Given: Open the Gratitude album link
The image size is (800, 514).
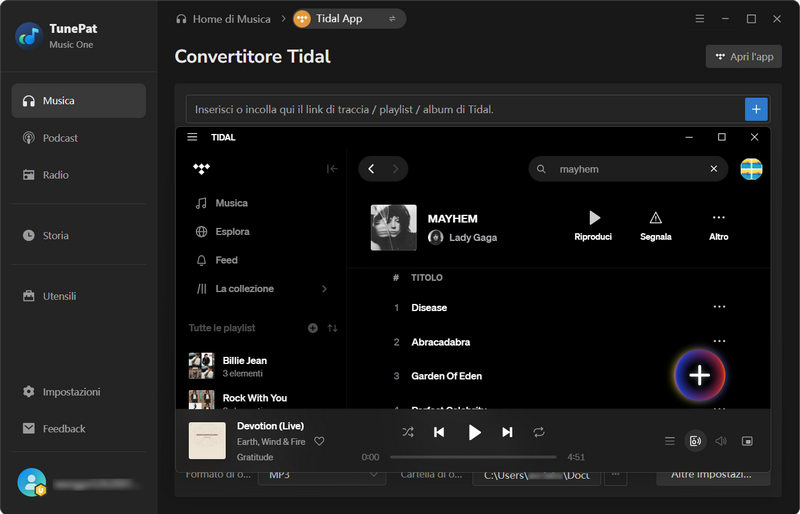Looking at the screenshot, I should pyautogui.click(x=255, y=457).
